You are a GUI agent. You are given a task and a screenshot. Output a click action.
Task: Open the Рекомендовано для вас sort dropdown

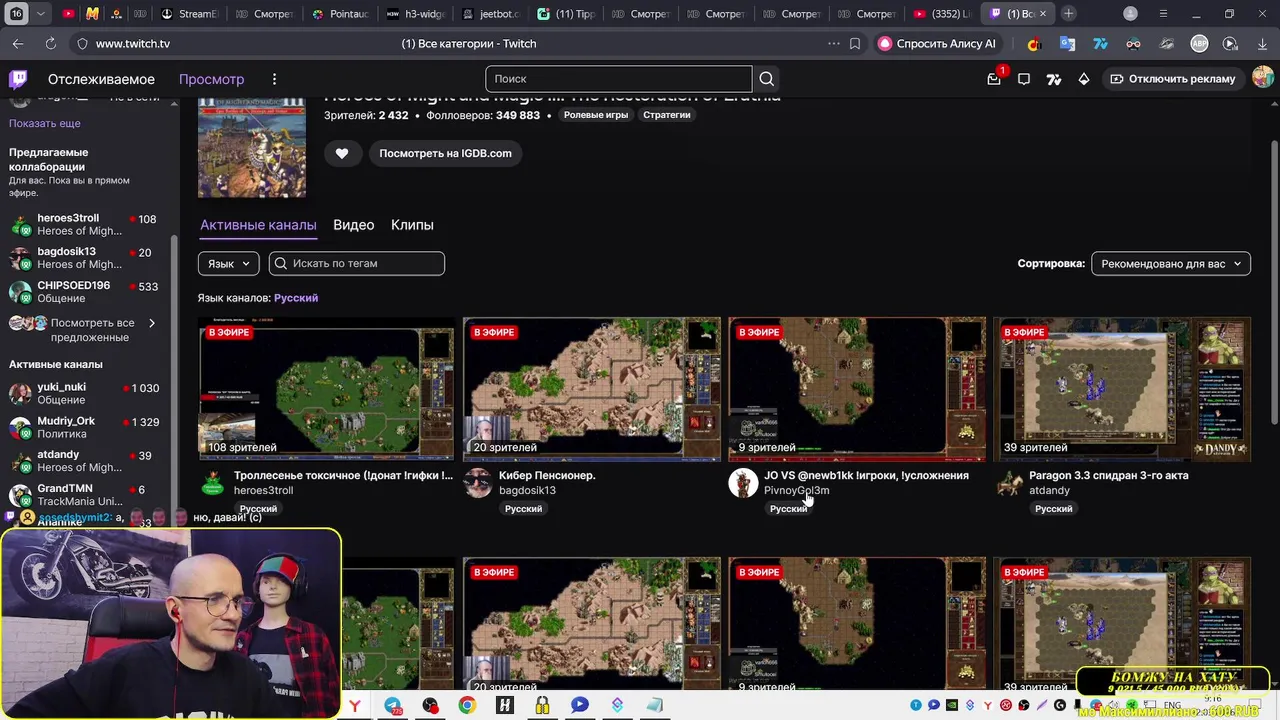tap(1171, 264)
